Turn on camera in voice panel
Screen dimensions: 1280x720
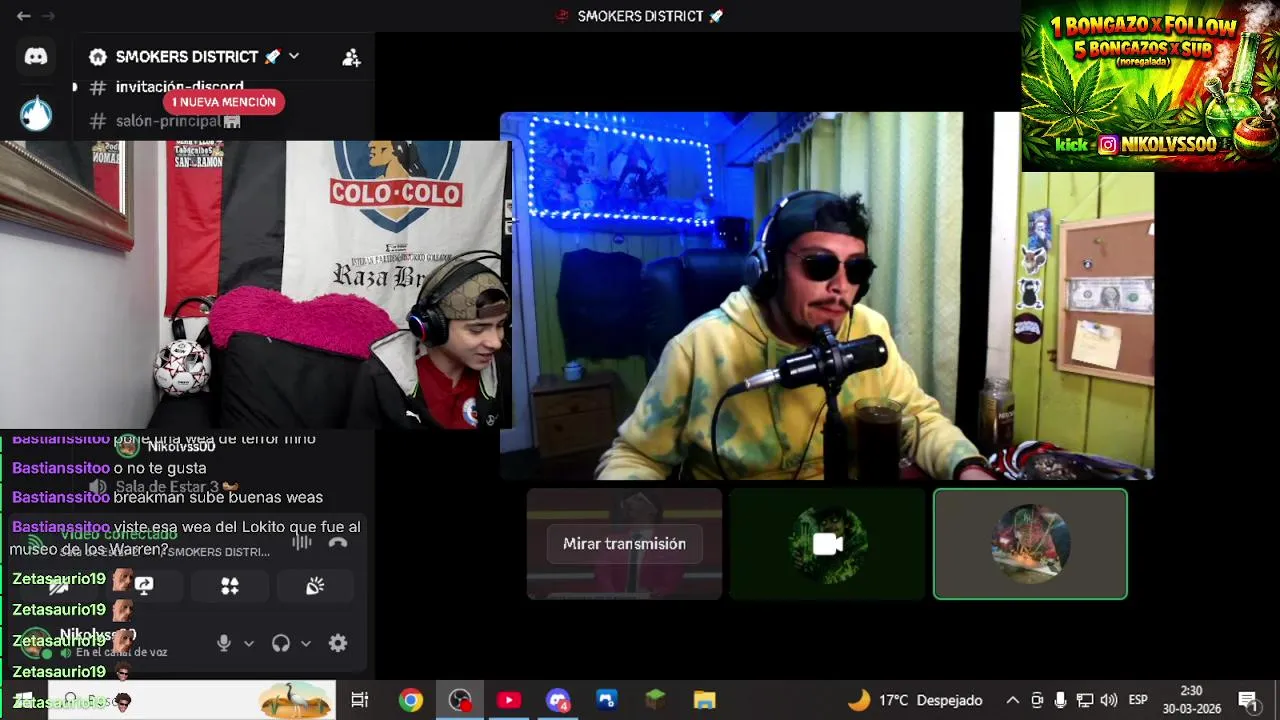58,586
